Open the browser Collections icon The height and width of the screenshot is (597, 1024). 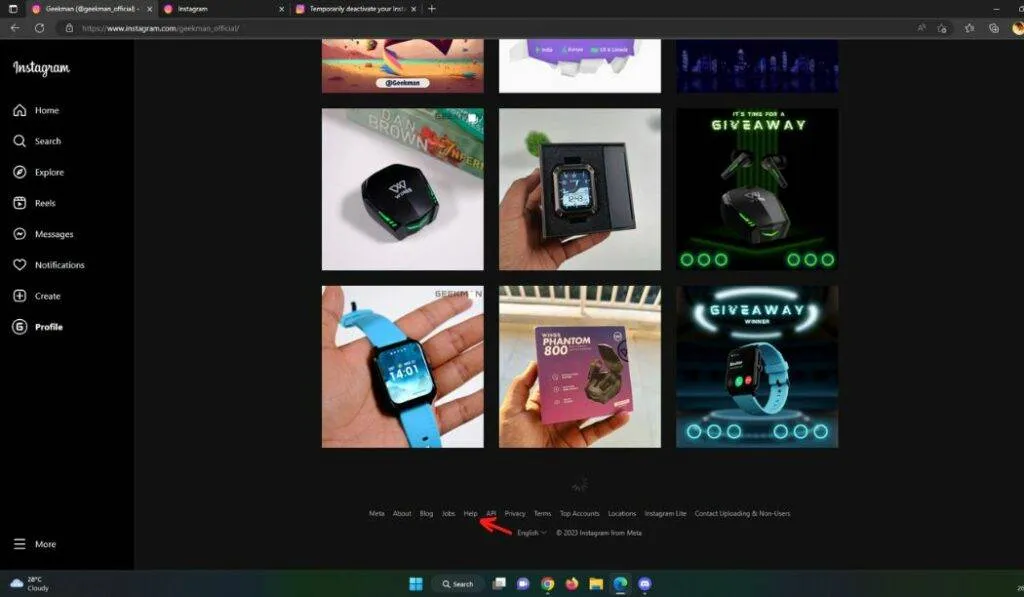pos(994,28)
